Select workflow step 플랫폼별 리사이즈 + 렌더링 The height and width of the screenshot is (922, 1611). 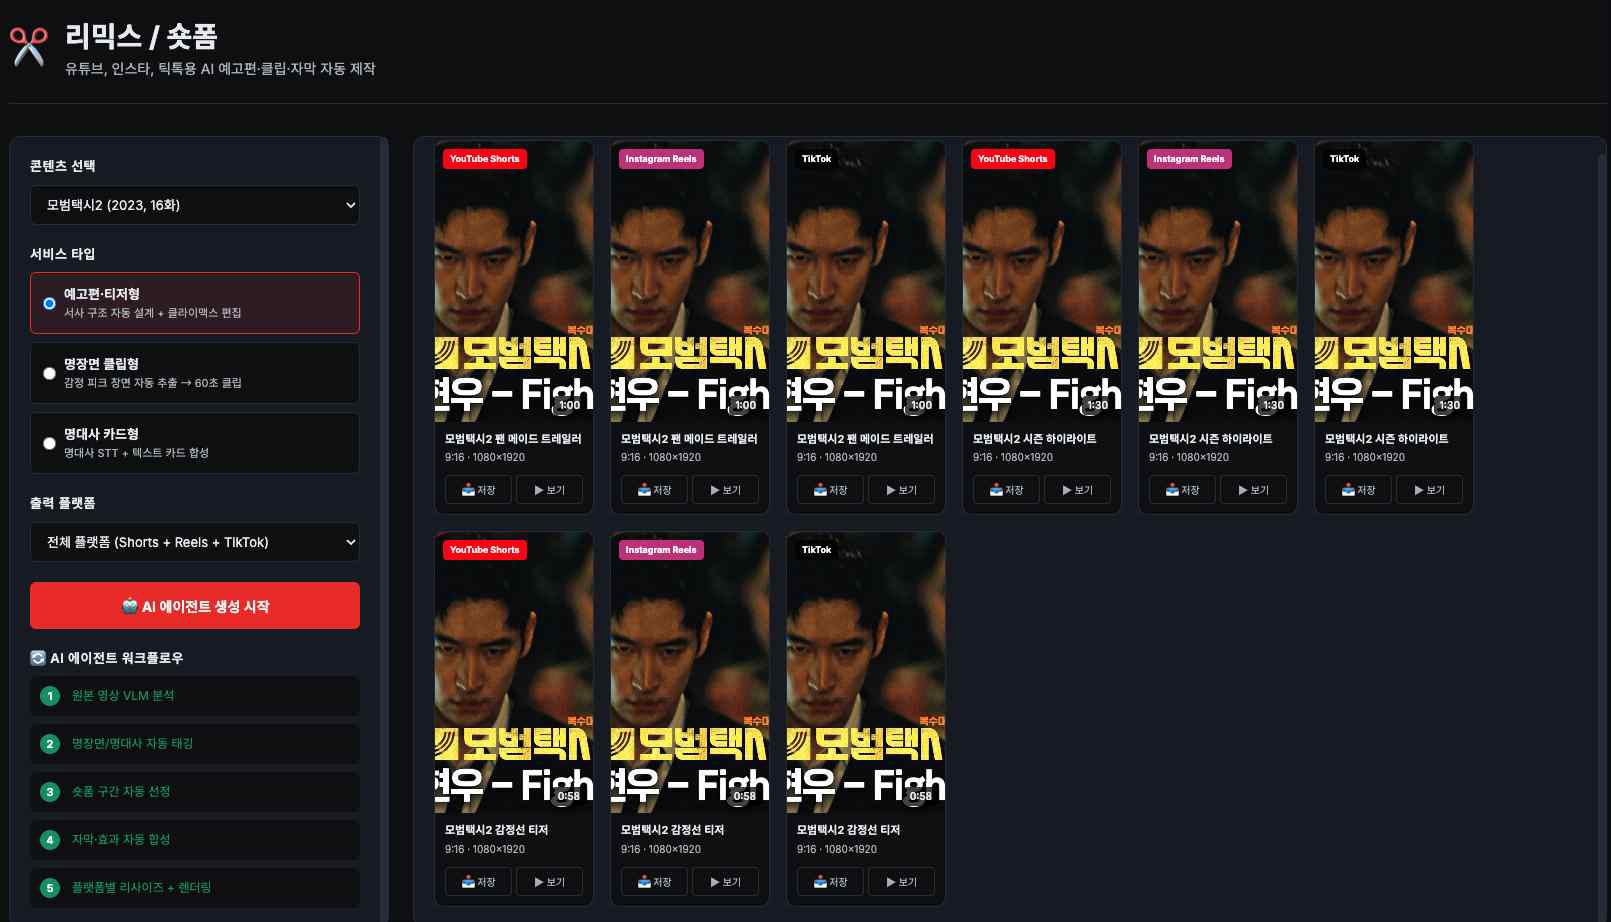[195, 888]
